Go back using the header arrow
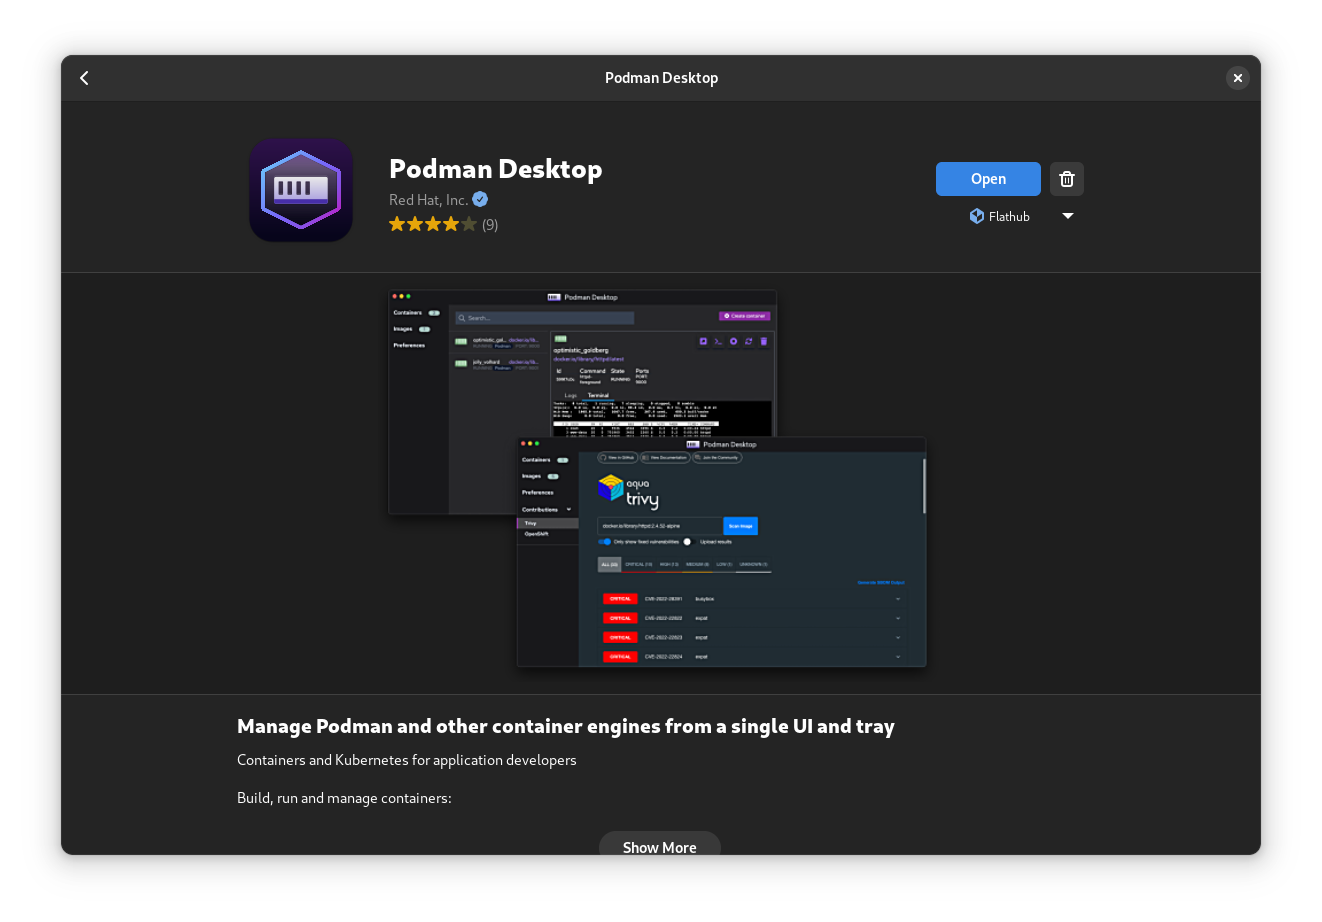Image resolution: width=1322 pixels, height=922 pixels. pos(85,78)
